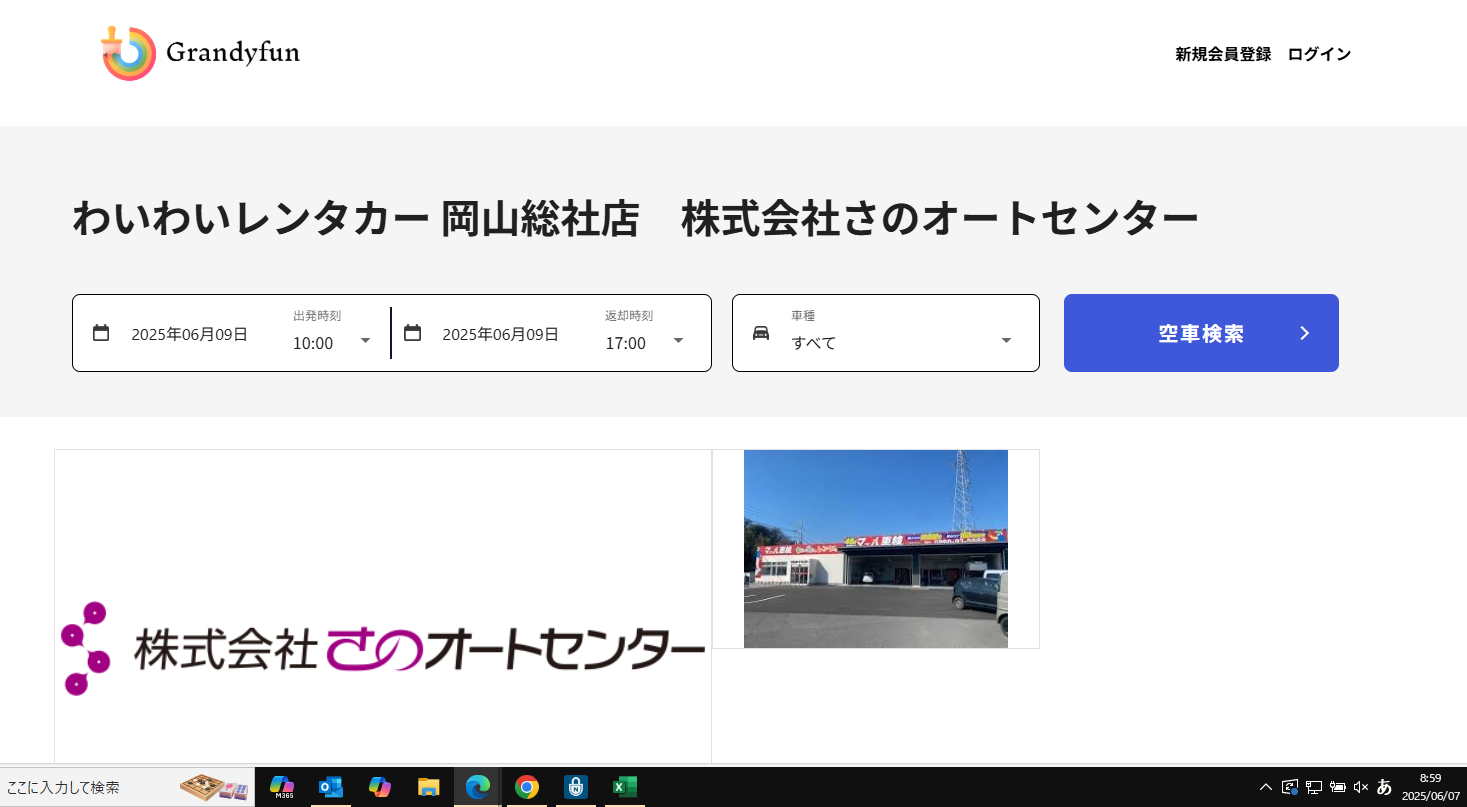Open the blue padlock app in taskbar
This screenshot has height=807, width=1467.
tap(575, 787)
